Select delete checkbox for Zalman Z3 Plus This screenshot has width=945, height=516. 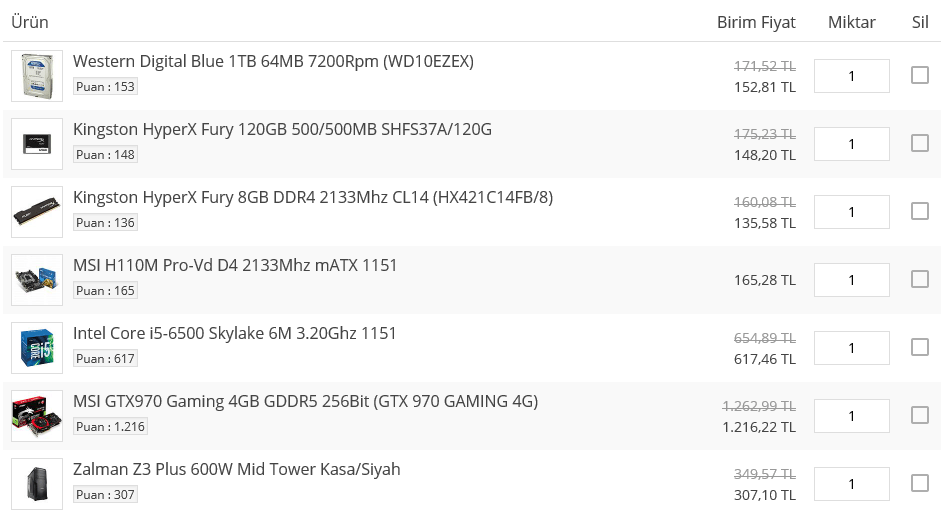point(920,483)
